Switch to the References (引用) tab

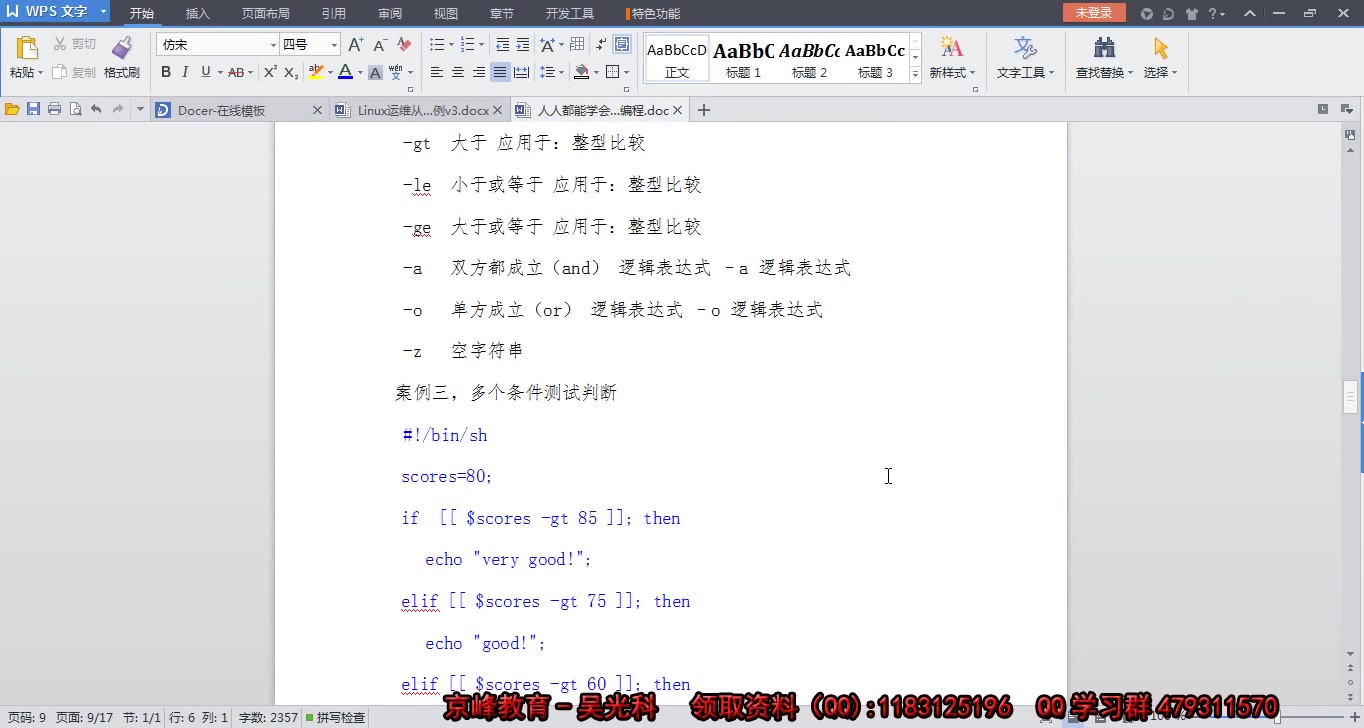point(334,13)
